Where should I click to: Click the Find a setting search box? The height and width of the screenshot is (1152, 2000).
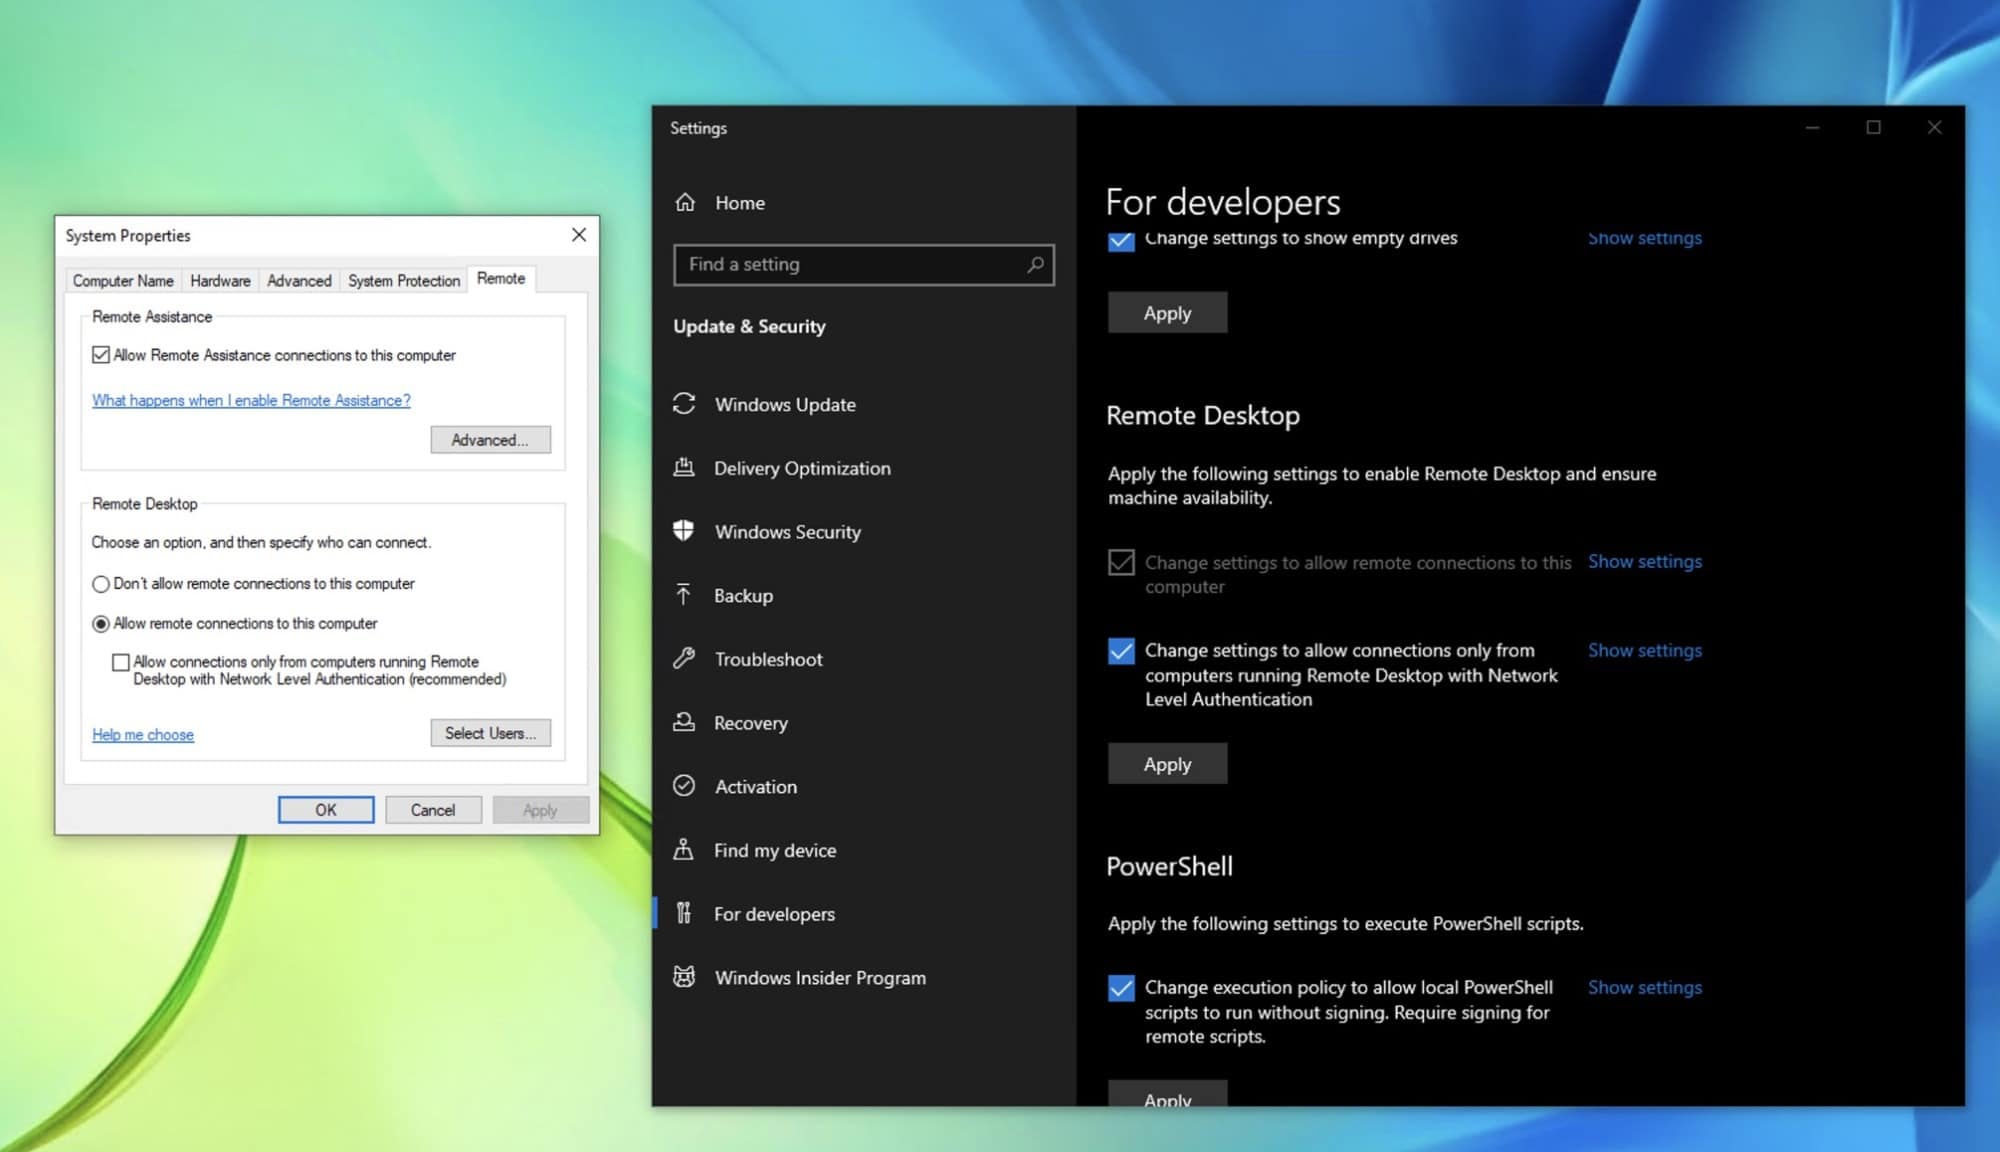864,265
